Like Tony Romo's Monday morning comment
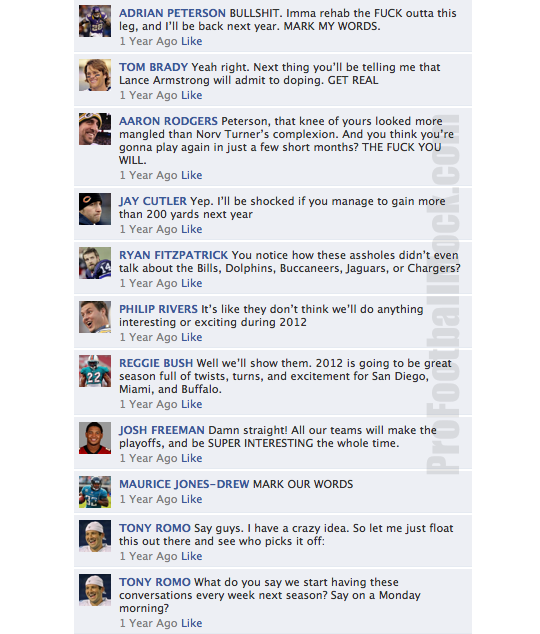Screen dimensions: 540x634 tap(192, 623)
